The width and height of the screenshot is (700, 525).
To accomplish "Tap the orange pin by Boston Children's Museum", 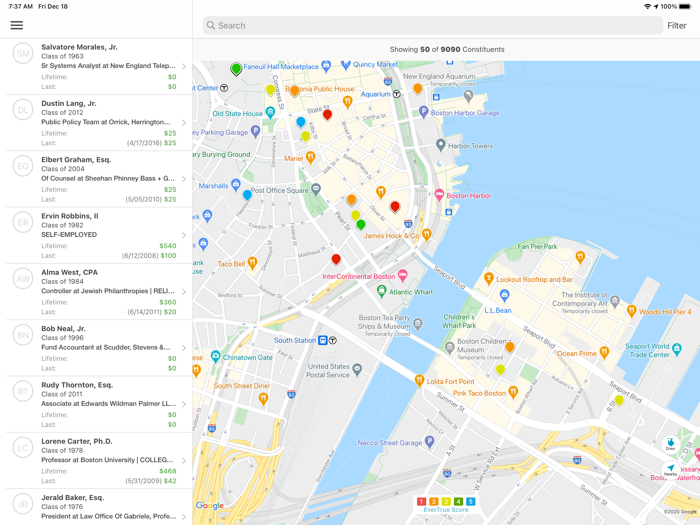I will click(x=510, y=347).
